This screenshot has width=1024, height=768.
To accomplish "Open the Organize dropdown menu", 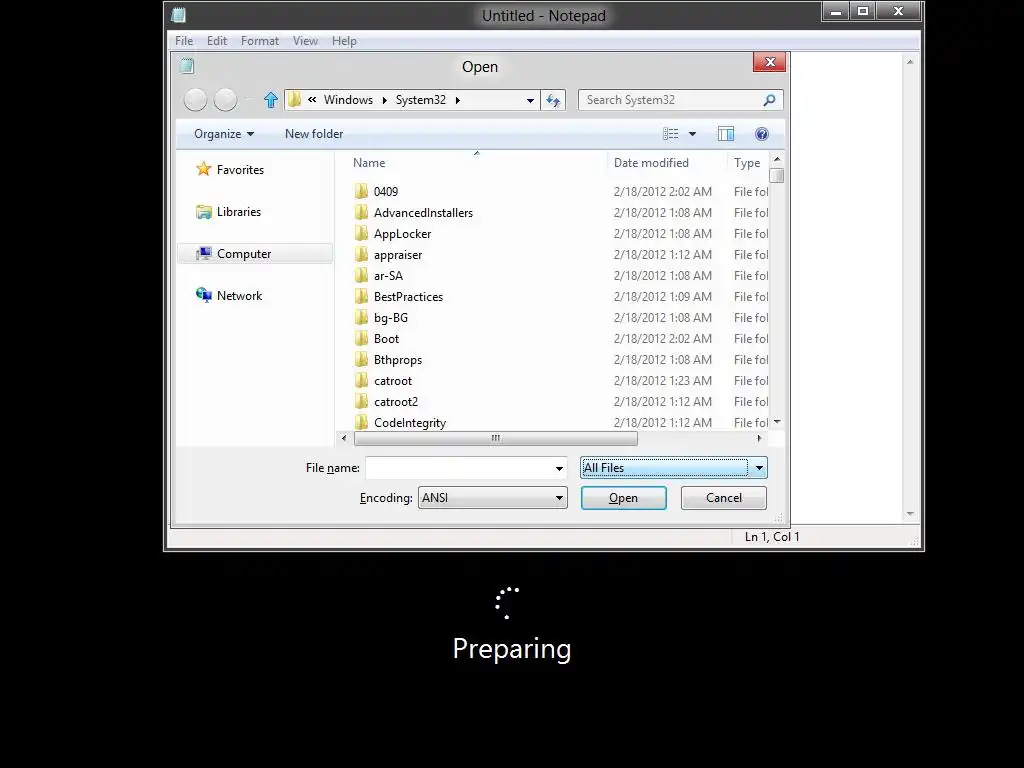I will pos(223,134).
